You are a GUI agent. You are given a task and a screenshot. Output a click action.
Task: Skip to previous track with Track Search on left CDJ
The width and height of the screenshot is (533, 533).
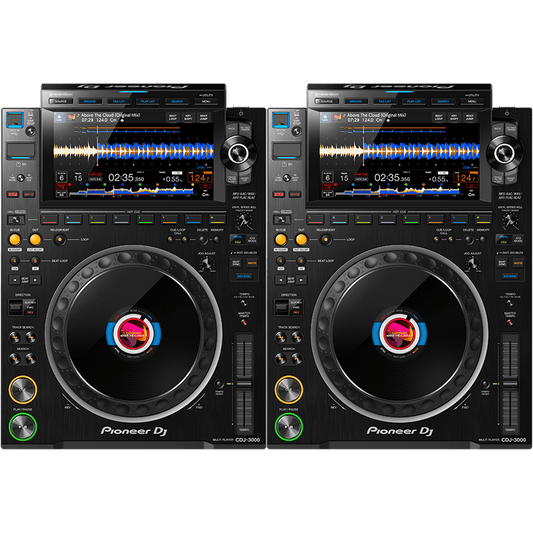click(x=15, y=337)
